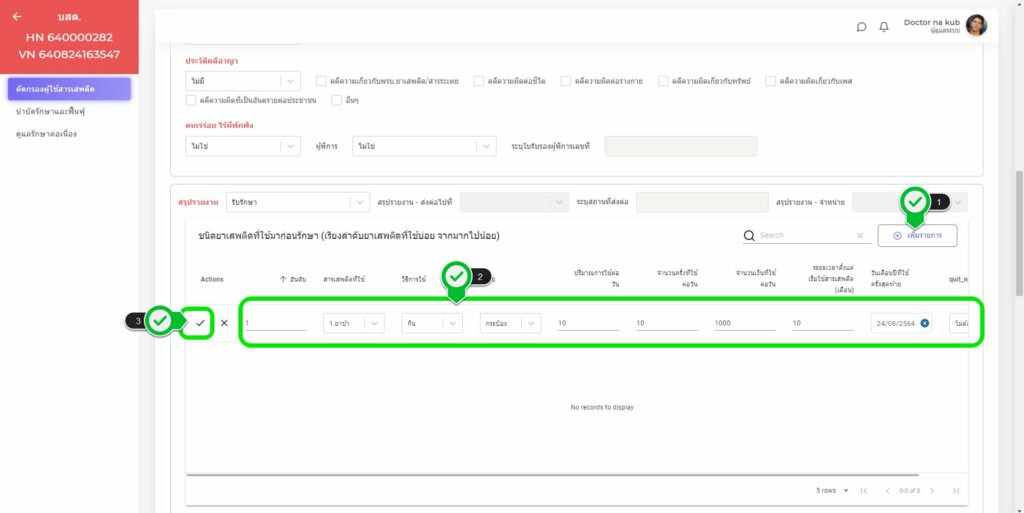Click the magnifier search icon in table

tap(749, 236)
